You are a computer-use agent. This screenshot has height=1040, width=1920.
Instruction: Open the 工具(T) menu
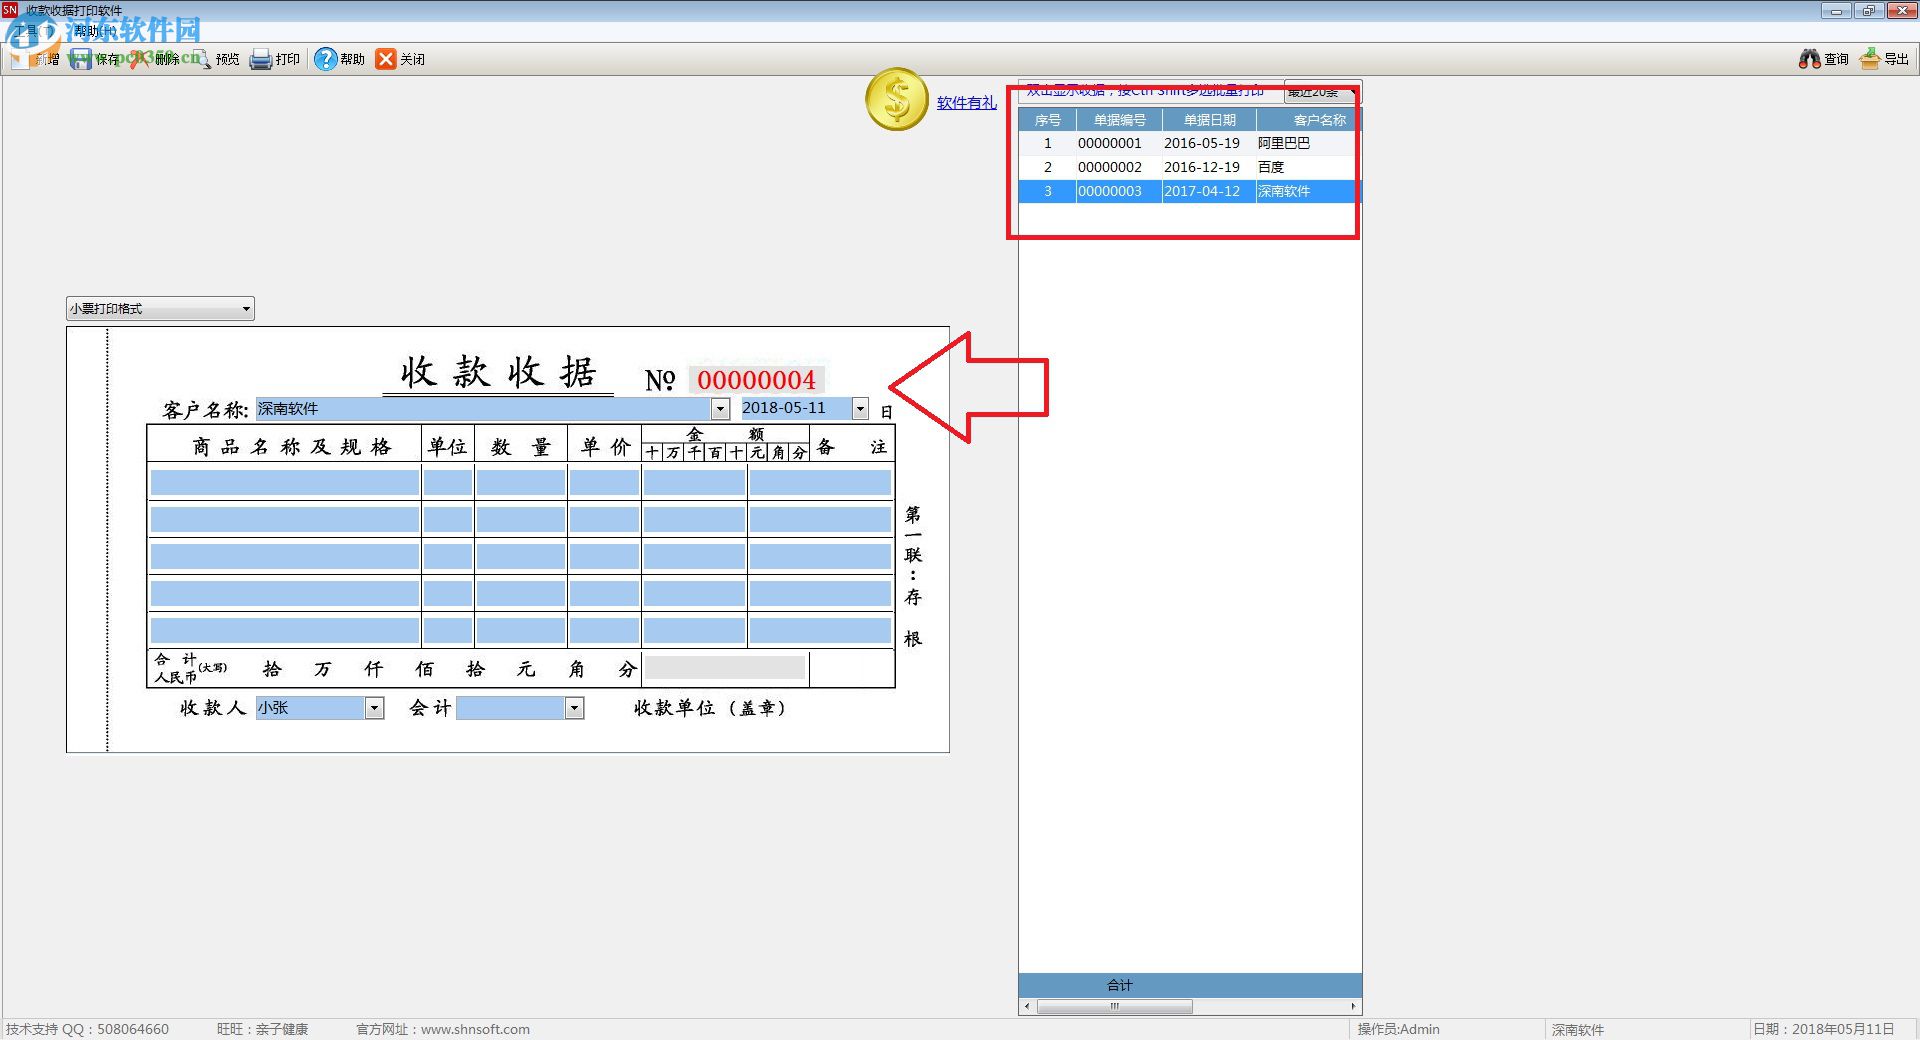coord(33,31)
